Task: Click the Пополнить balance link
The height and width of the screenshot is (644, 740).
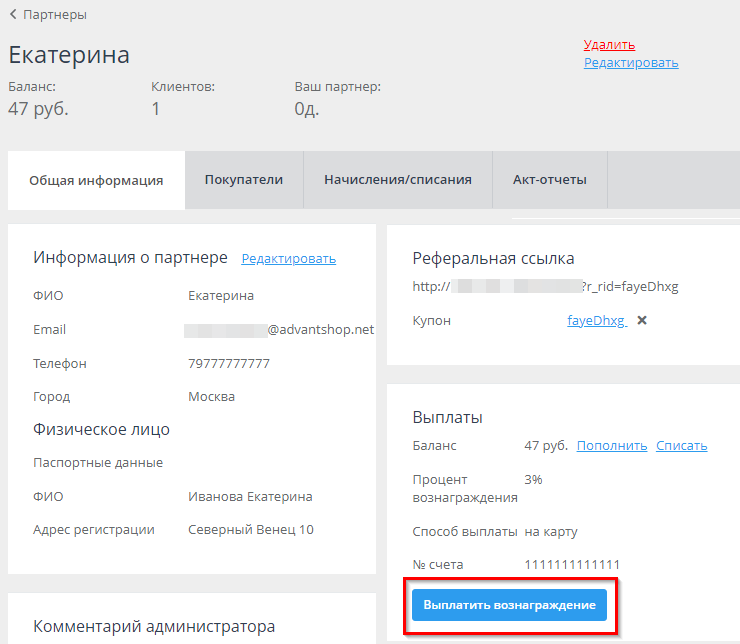Action: [x=611, y=446]
